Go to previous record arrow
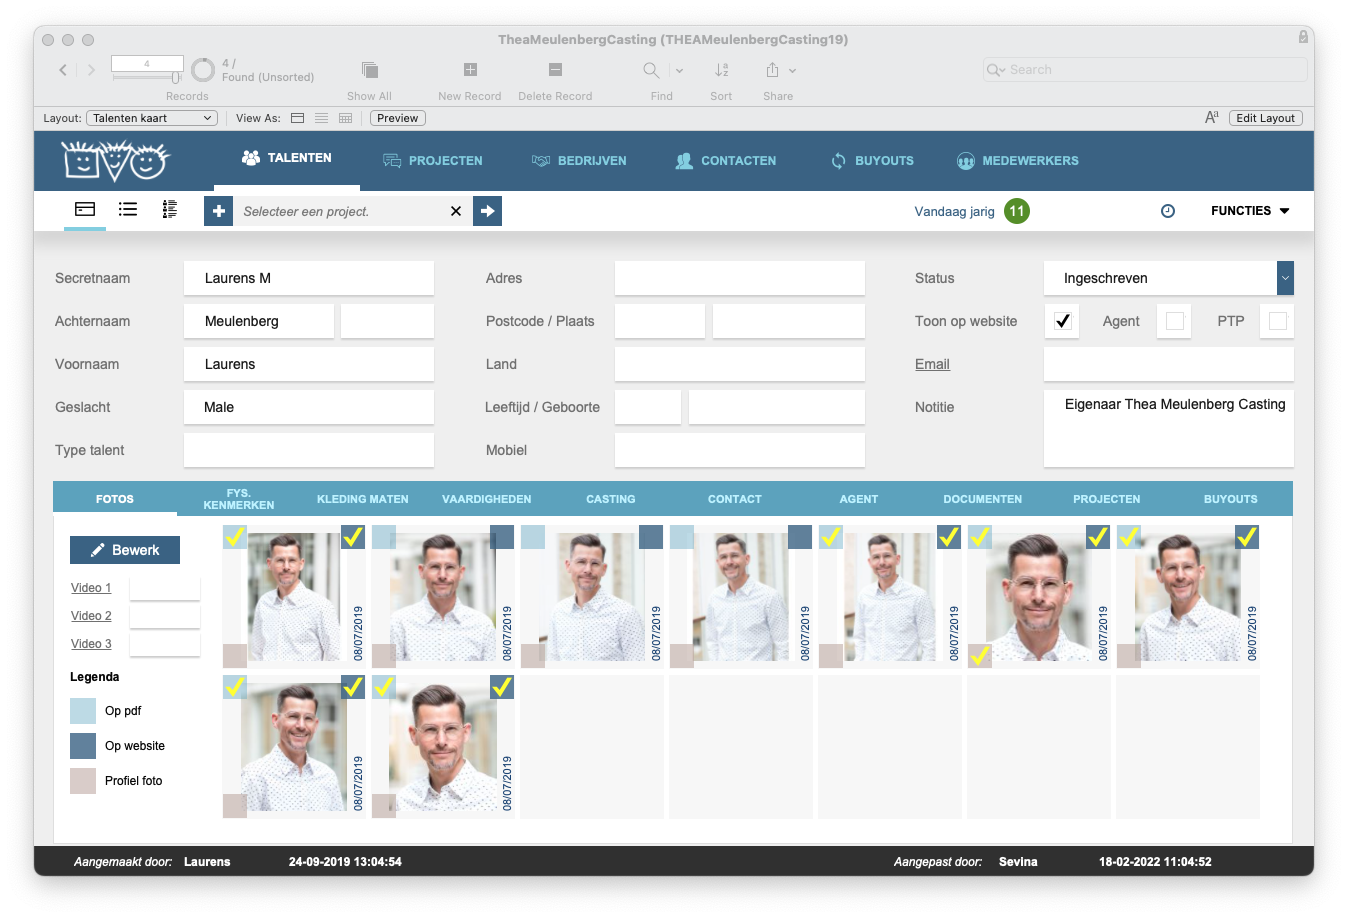The image size is (1348, 918). (x=63, y=70)
